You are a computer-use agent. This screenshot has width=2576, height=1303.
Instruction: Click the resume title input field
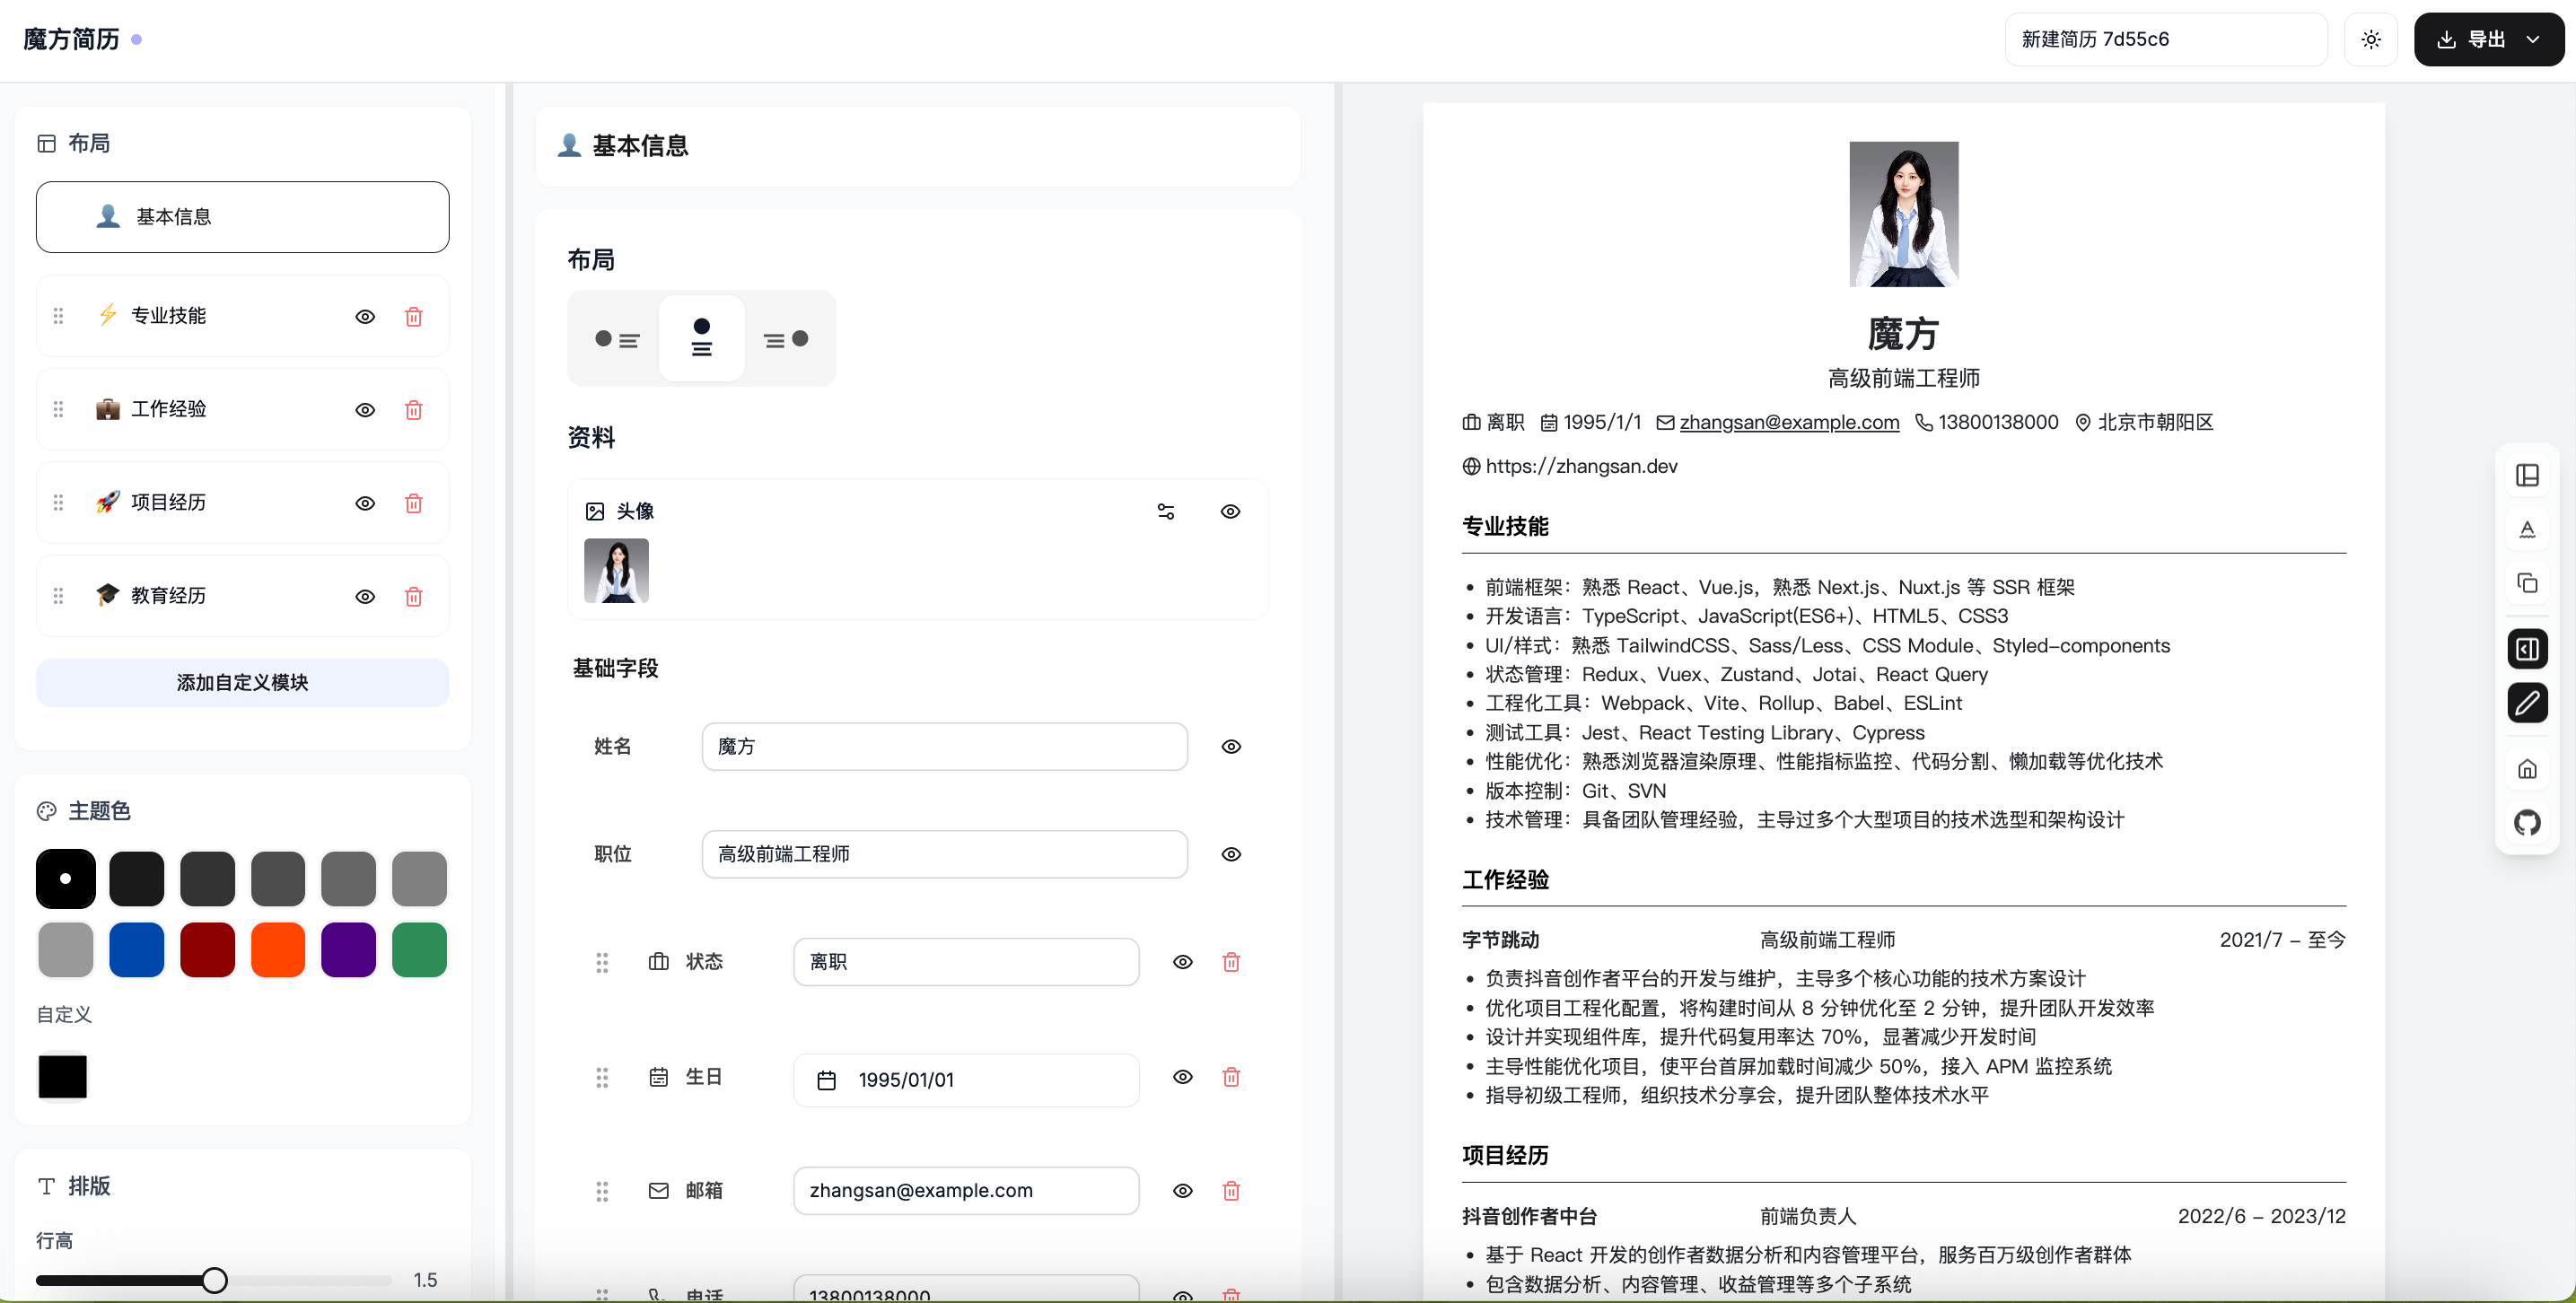(x=2165, y=40)
